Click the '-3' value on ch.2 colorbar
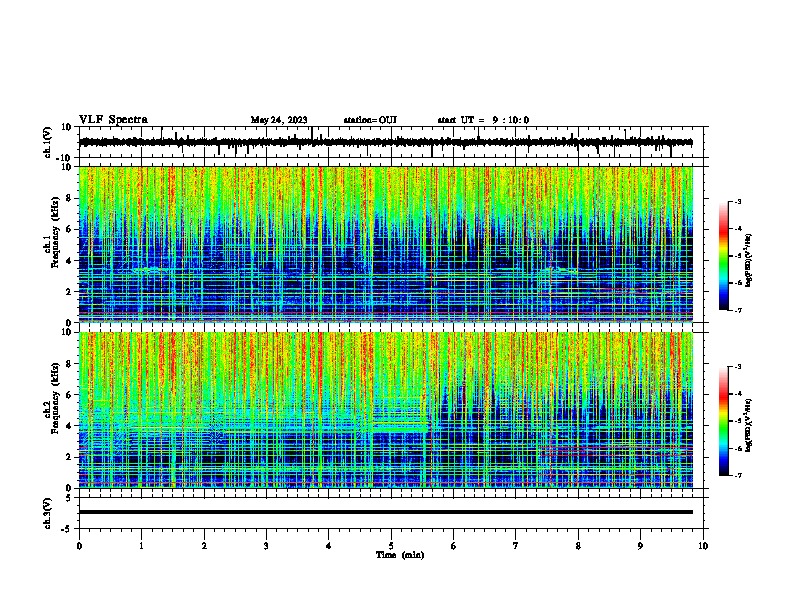Image resolution: width=792 pixels, height=612 pixels. [x=737, y=367]
